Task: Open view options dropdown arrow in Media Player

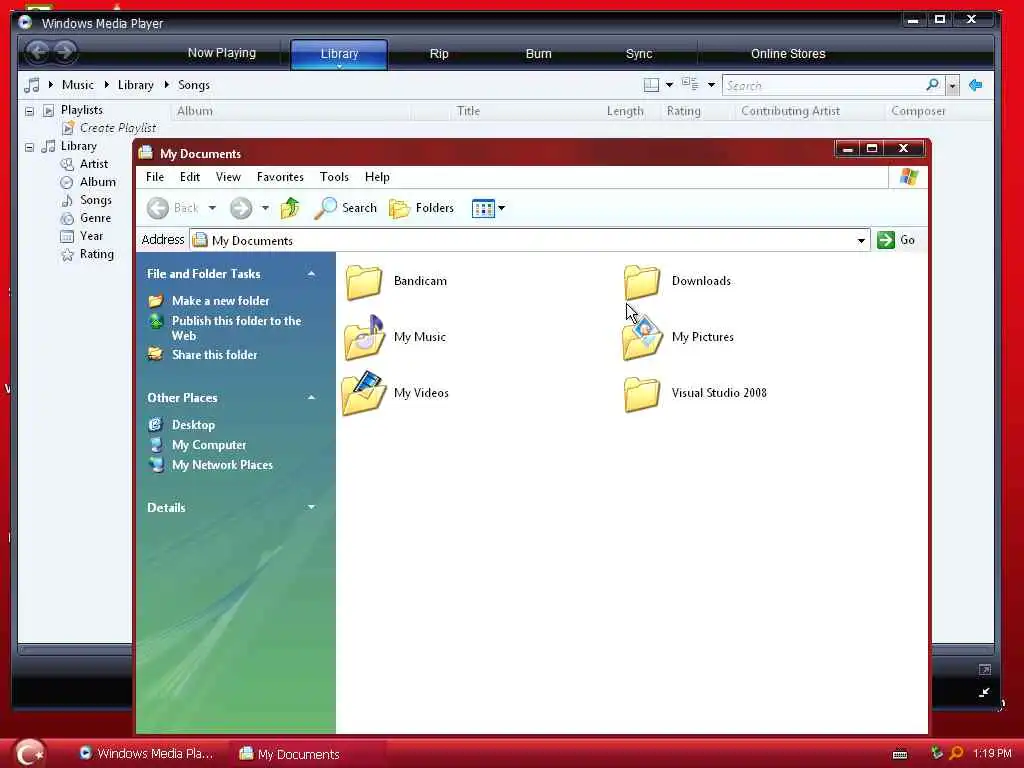Action: 711,85
